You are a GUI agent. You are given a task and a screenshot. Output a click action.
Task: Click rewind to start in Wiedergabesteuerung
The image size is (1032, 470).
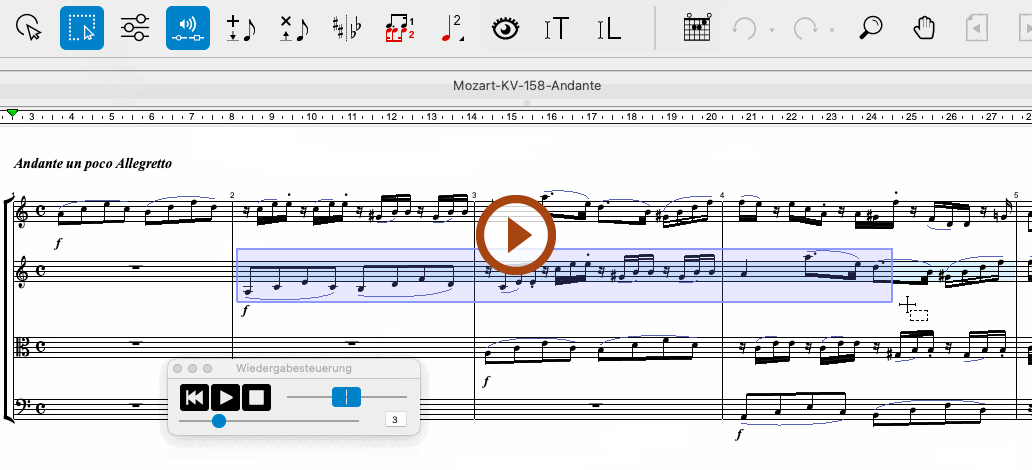coord(195,397)
